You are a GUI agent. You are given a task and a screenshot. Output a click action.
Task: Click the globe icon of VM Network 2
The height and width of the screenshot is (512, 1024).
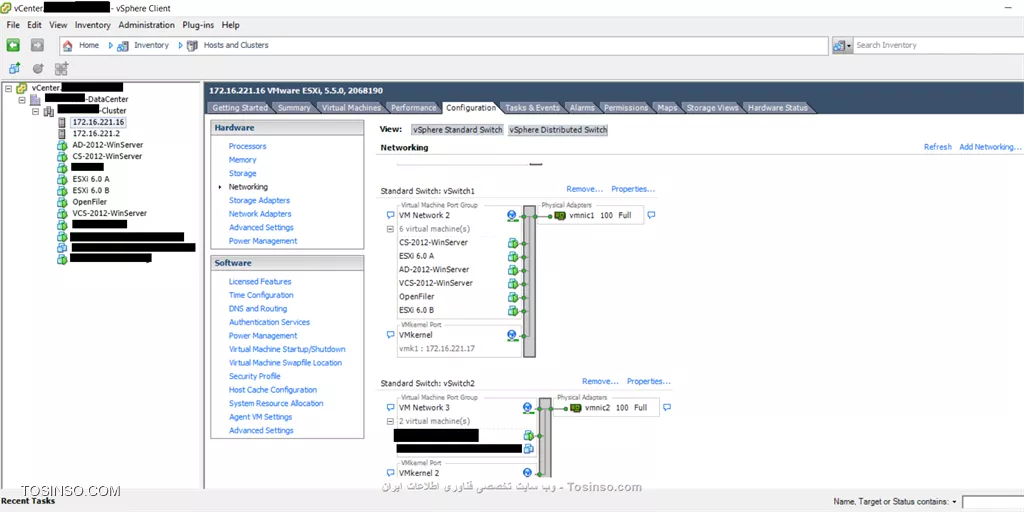pyautogui.click(x=511, y=216)
